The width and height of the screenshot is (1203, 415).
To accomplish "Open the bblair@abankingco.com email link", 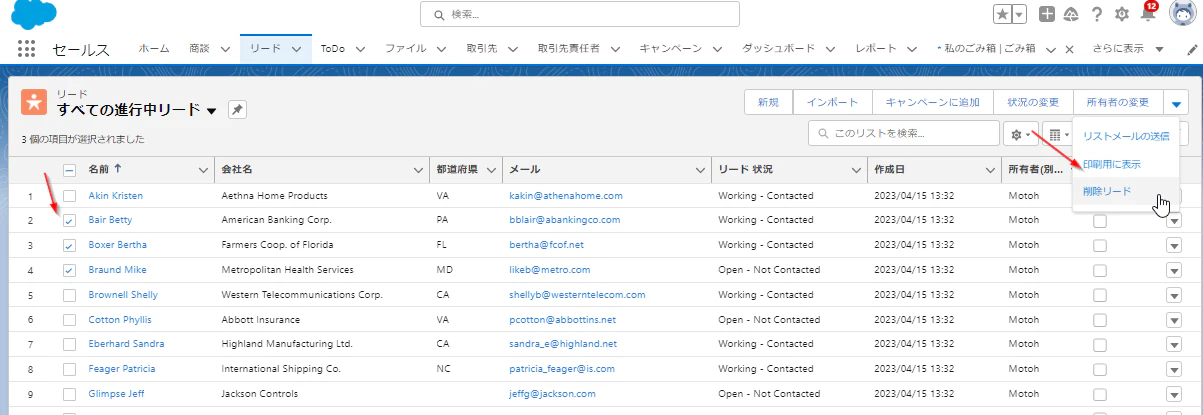I will (564, 220).
